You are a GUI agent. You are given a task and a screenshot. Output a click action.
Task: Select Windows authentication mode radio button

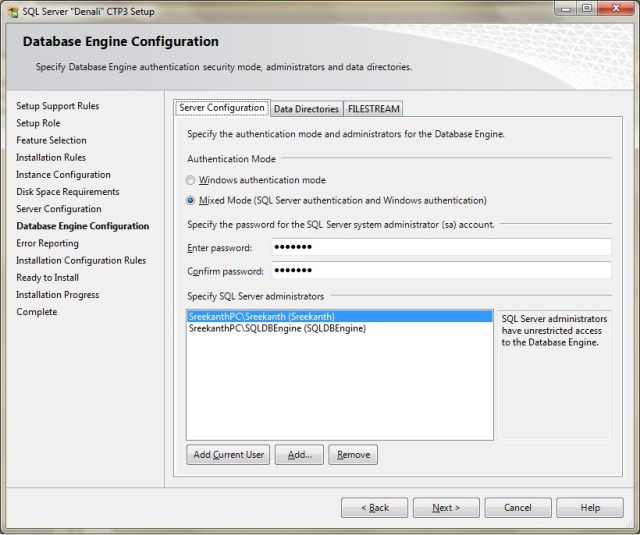click(x=191, y=180)
